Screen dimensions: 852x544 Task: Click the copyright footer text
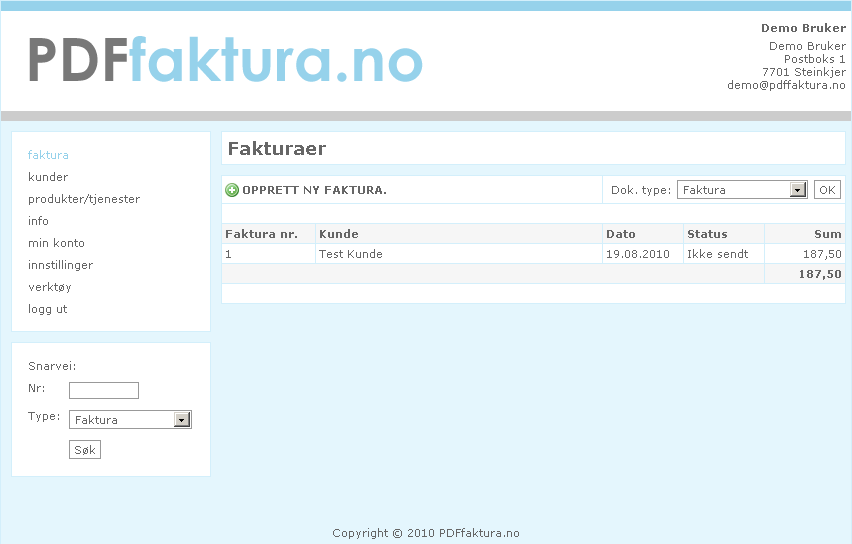(x=426, y=533)
